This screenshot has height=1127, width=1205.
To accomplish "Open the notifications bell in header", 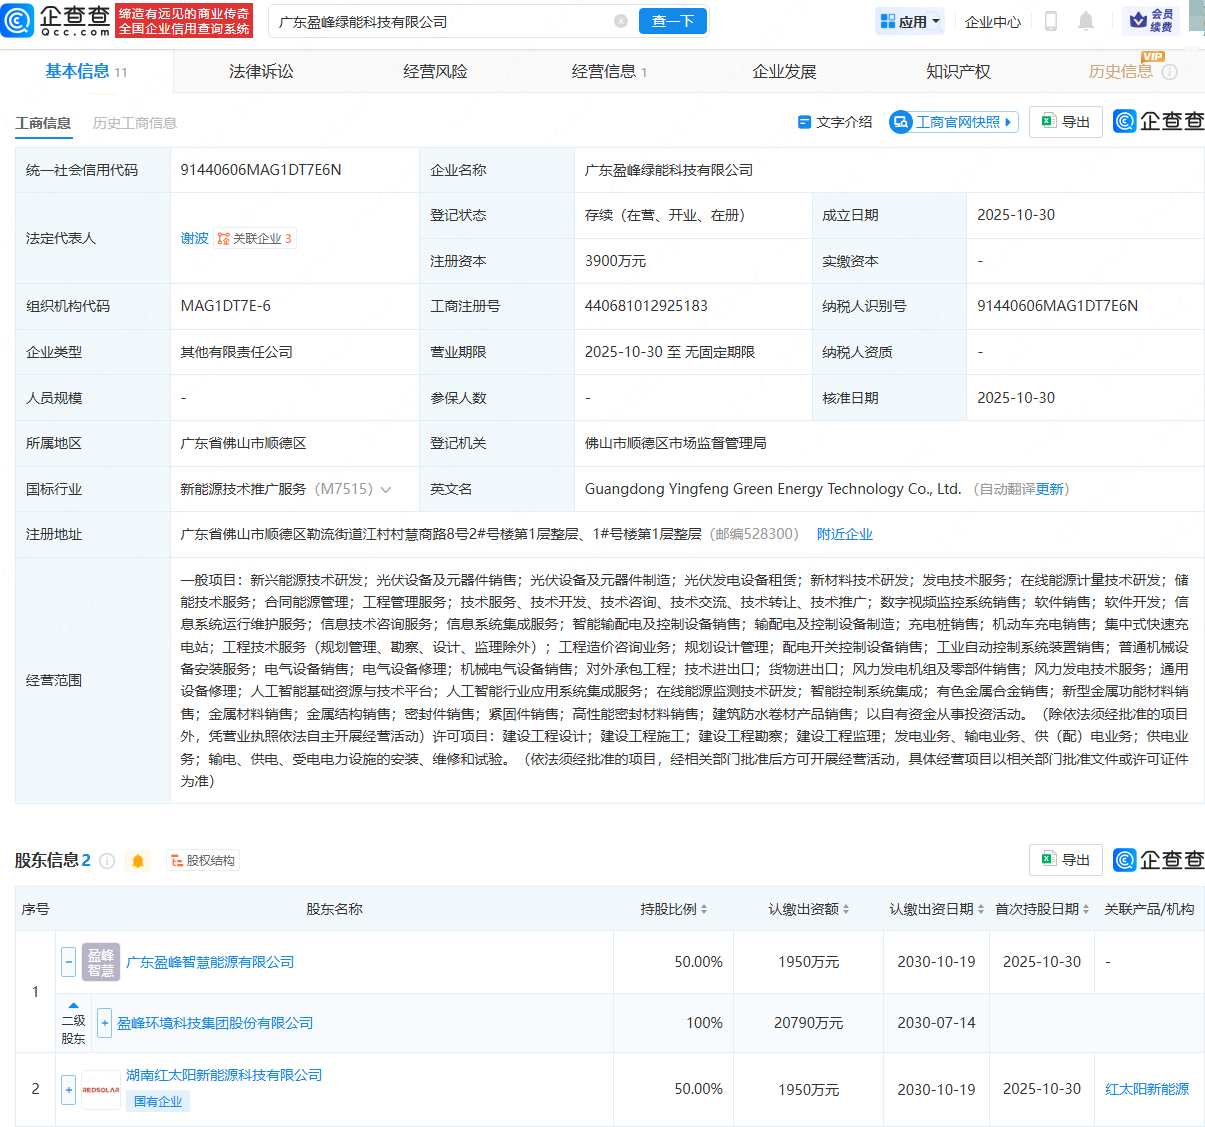I will [x=1086, y=21].
